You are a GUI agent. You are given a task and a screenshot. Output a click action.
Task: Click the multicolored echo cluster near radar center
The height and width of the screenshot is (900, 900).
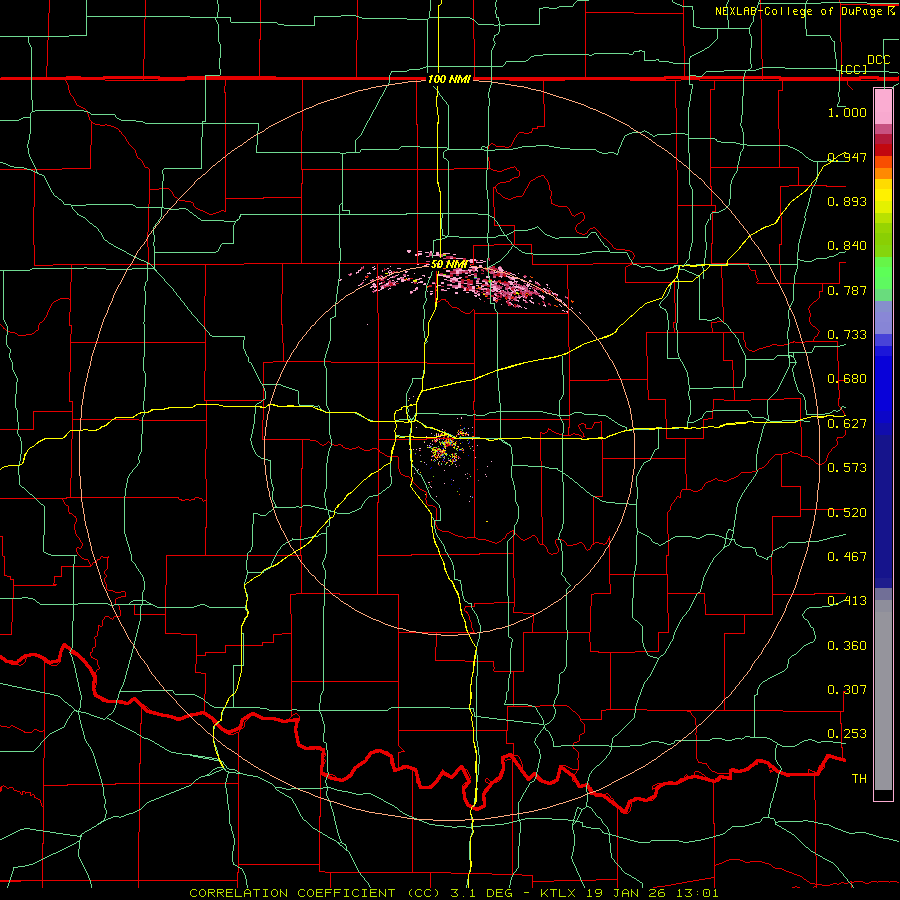445,449
